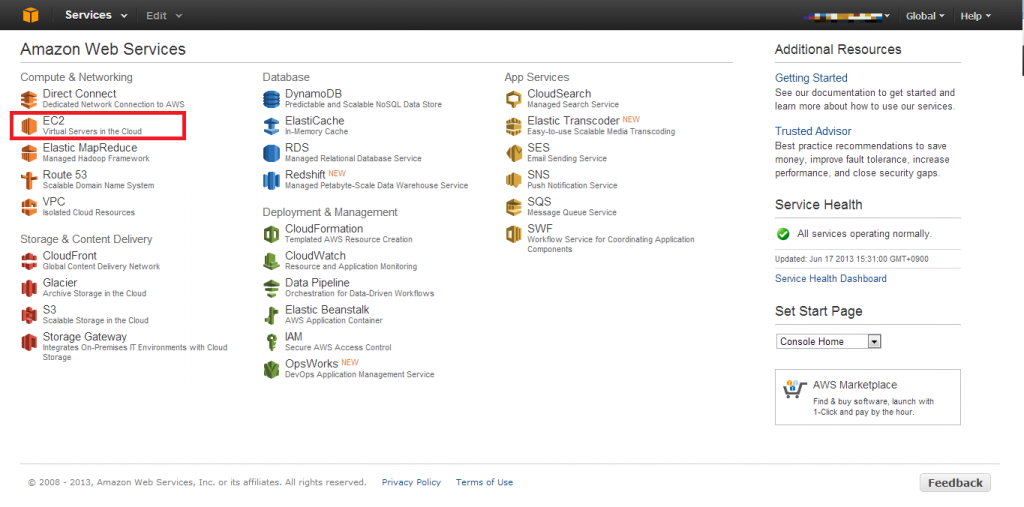Screen dimensions: 1024x507
Task: Open the Global region menu
Action: click(x=925, y=16)
